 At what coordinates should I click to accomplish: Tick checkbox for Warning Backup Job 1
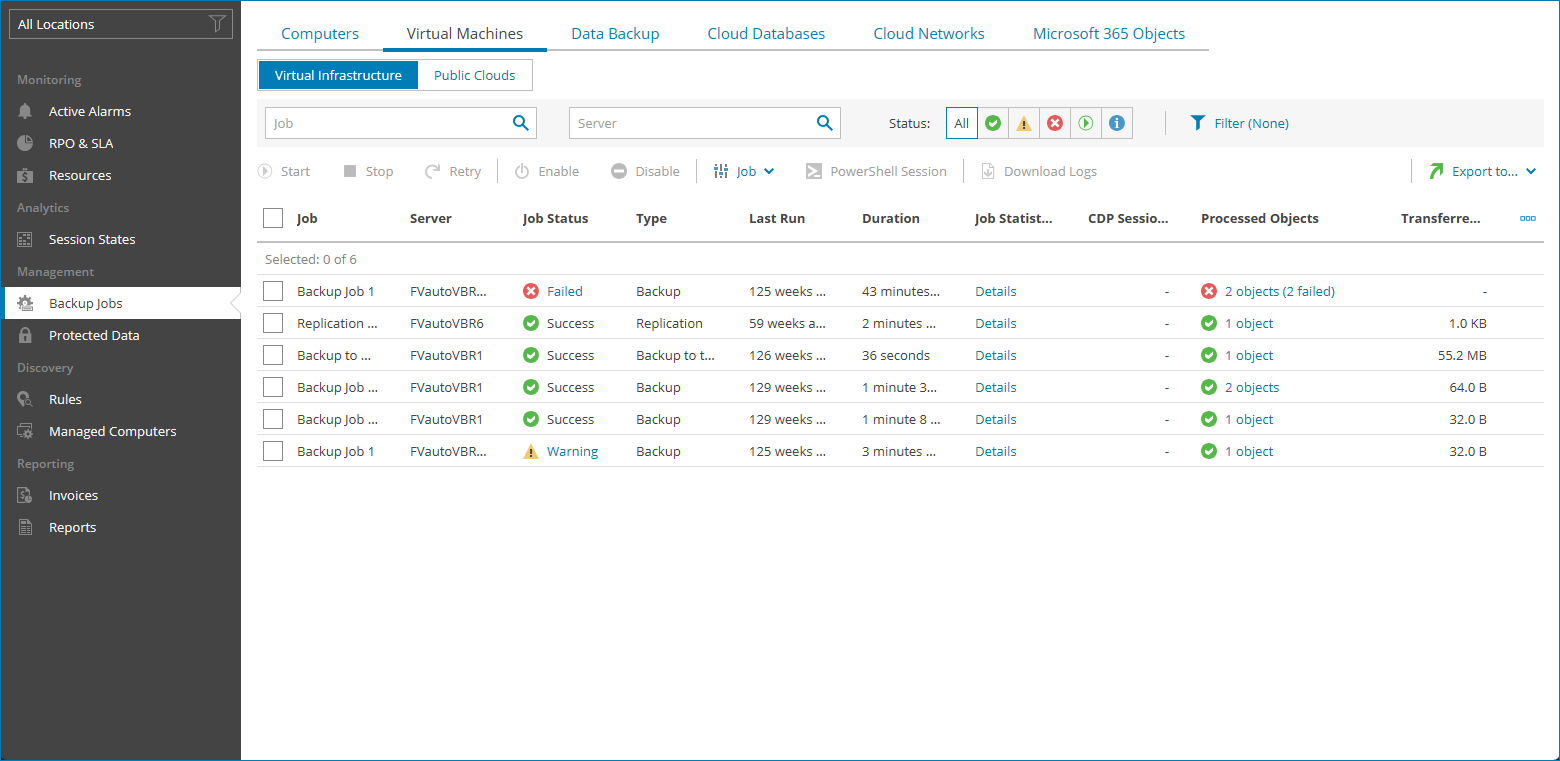coord(273,451)
